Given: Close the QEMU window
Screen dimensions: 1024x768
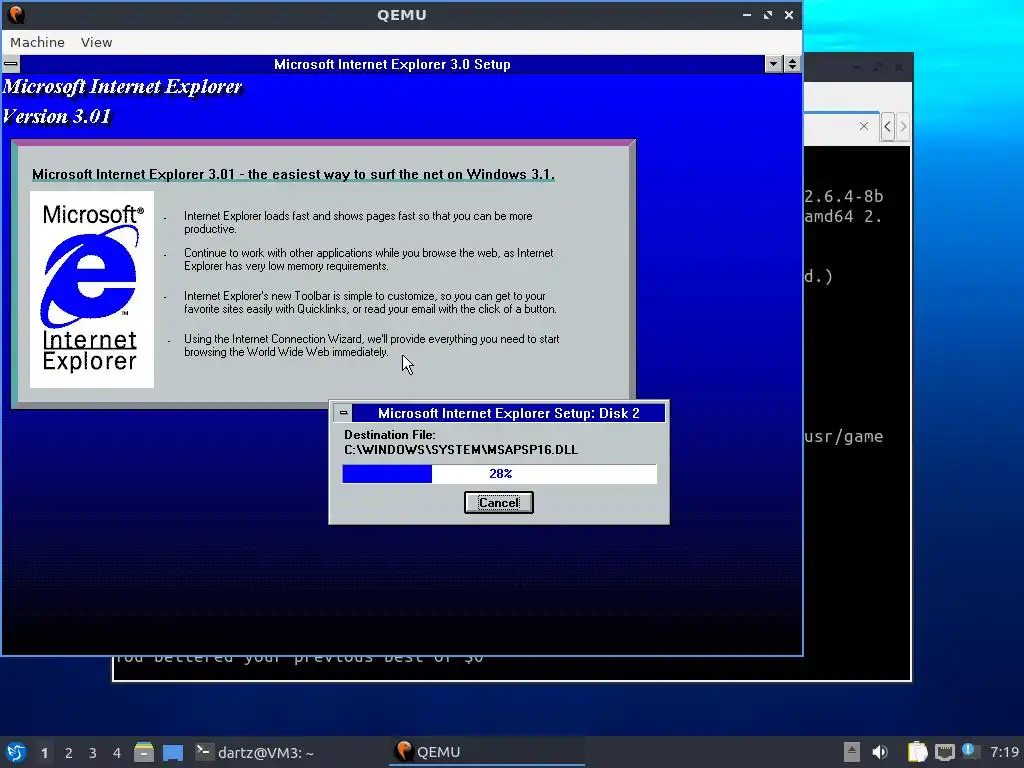Looking at the screenshot, I should click(789, 14).
